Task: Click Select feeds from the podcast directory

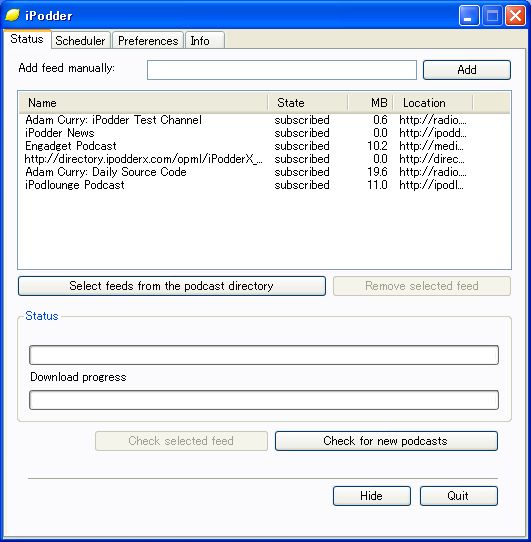Action: pyautogui.click(x=172, y=286)
